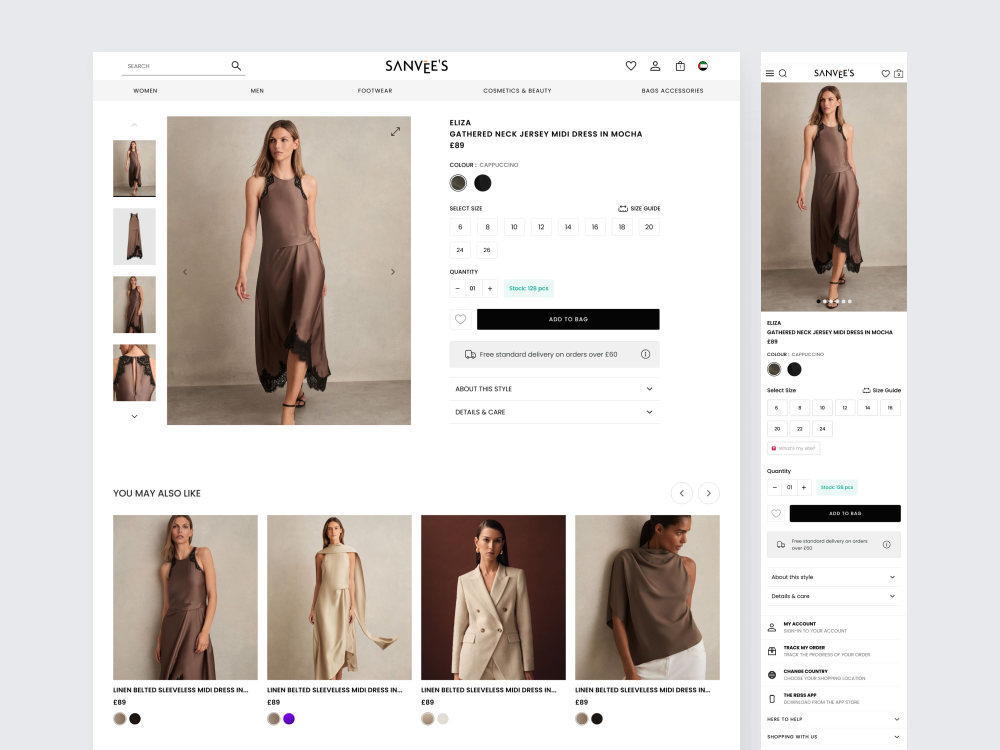Viewport: 1000px width, 750px height.
Task: Expand About this style on mobile
Action: pyautogui.click(x=834, y=577)
